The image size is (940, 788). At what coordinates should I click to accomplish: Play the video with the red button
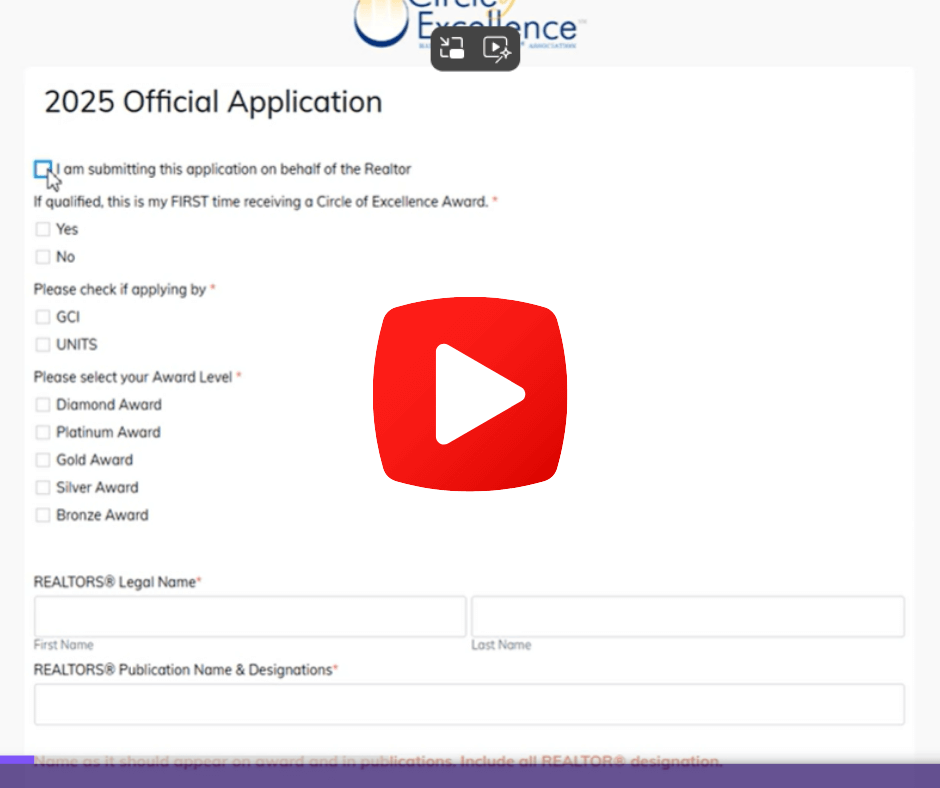[470, 394]
